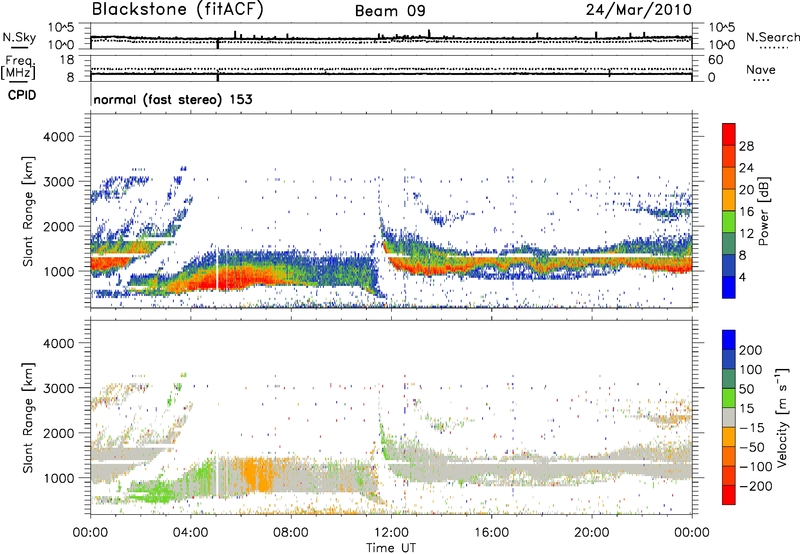
Task: Click the '3000' tick of velocity panel
Action: pyautogui.click(x=58, y=388)
